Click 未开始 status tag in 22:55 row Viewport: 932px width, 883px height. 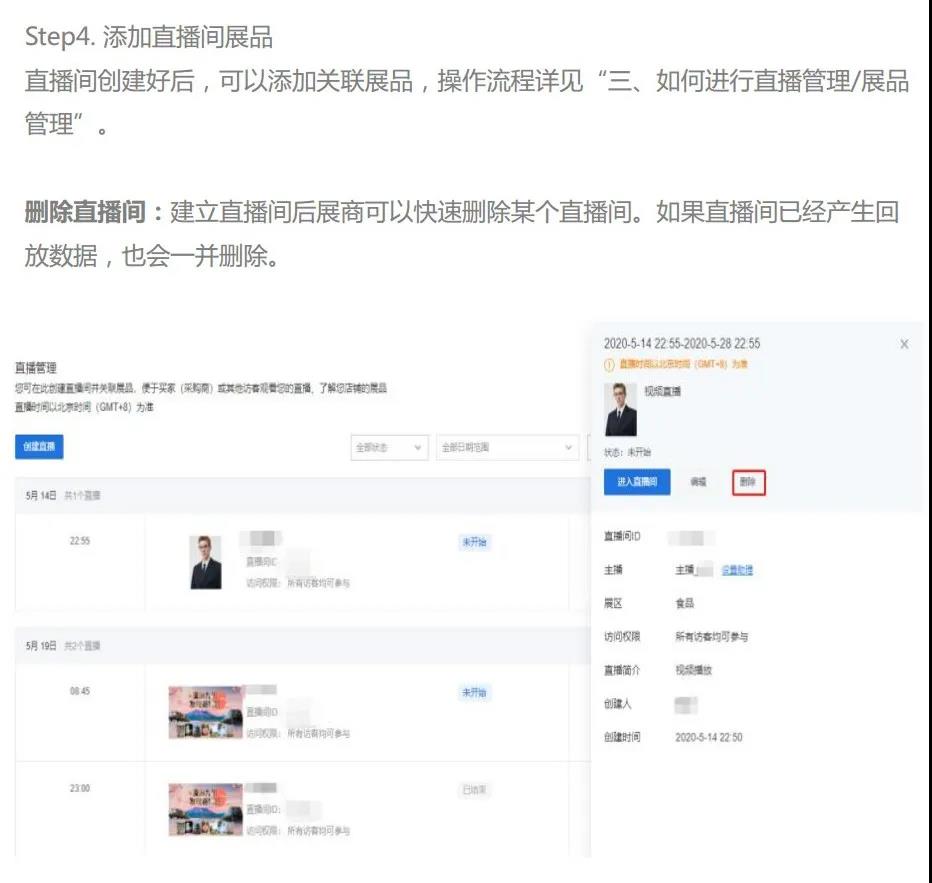click(474, 542)
